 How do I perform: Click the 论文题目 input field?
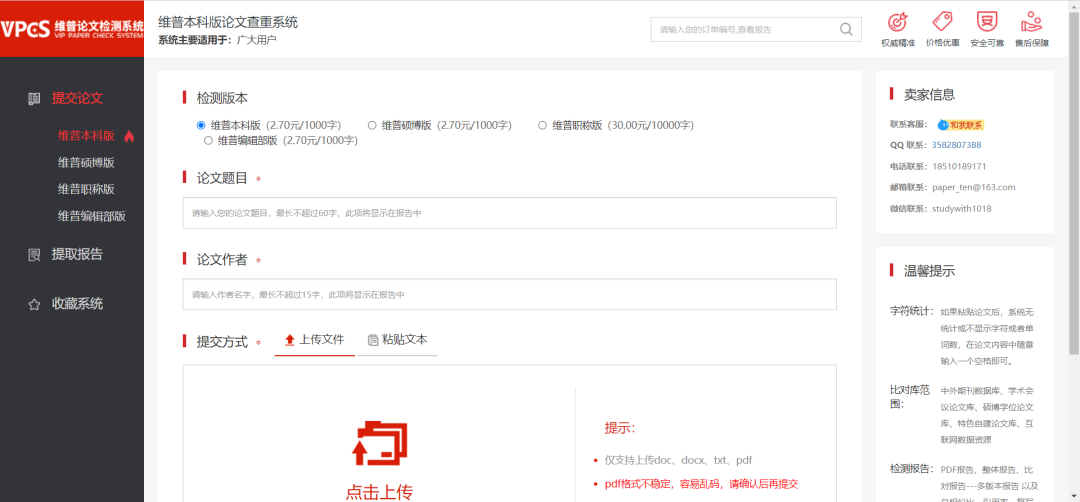tap(510, 213)
